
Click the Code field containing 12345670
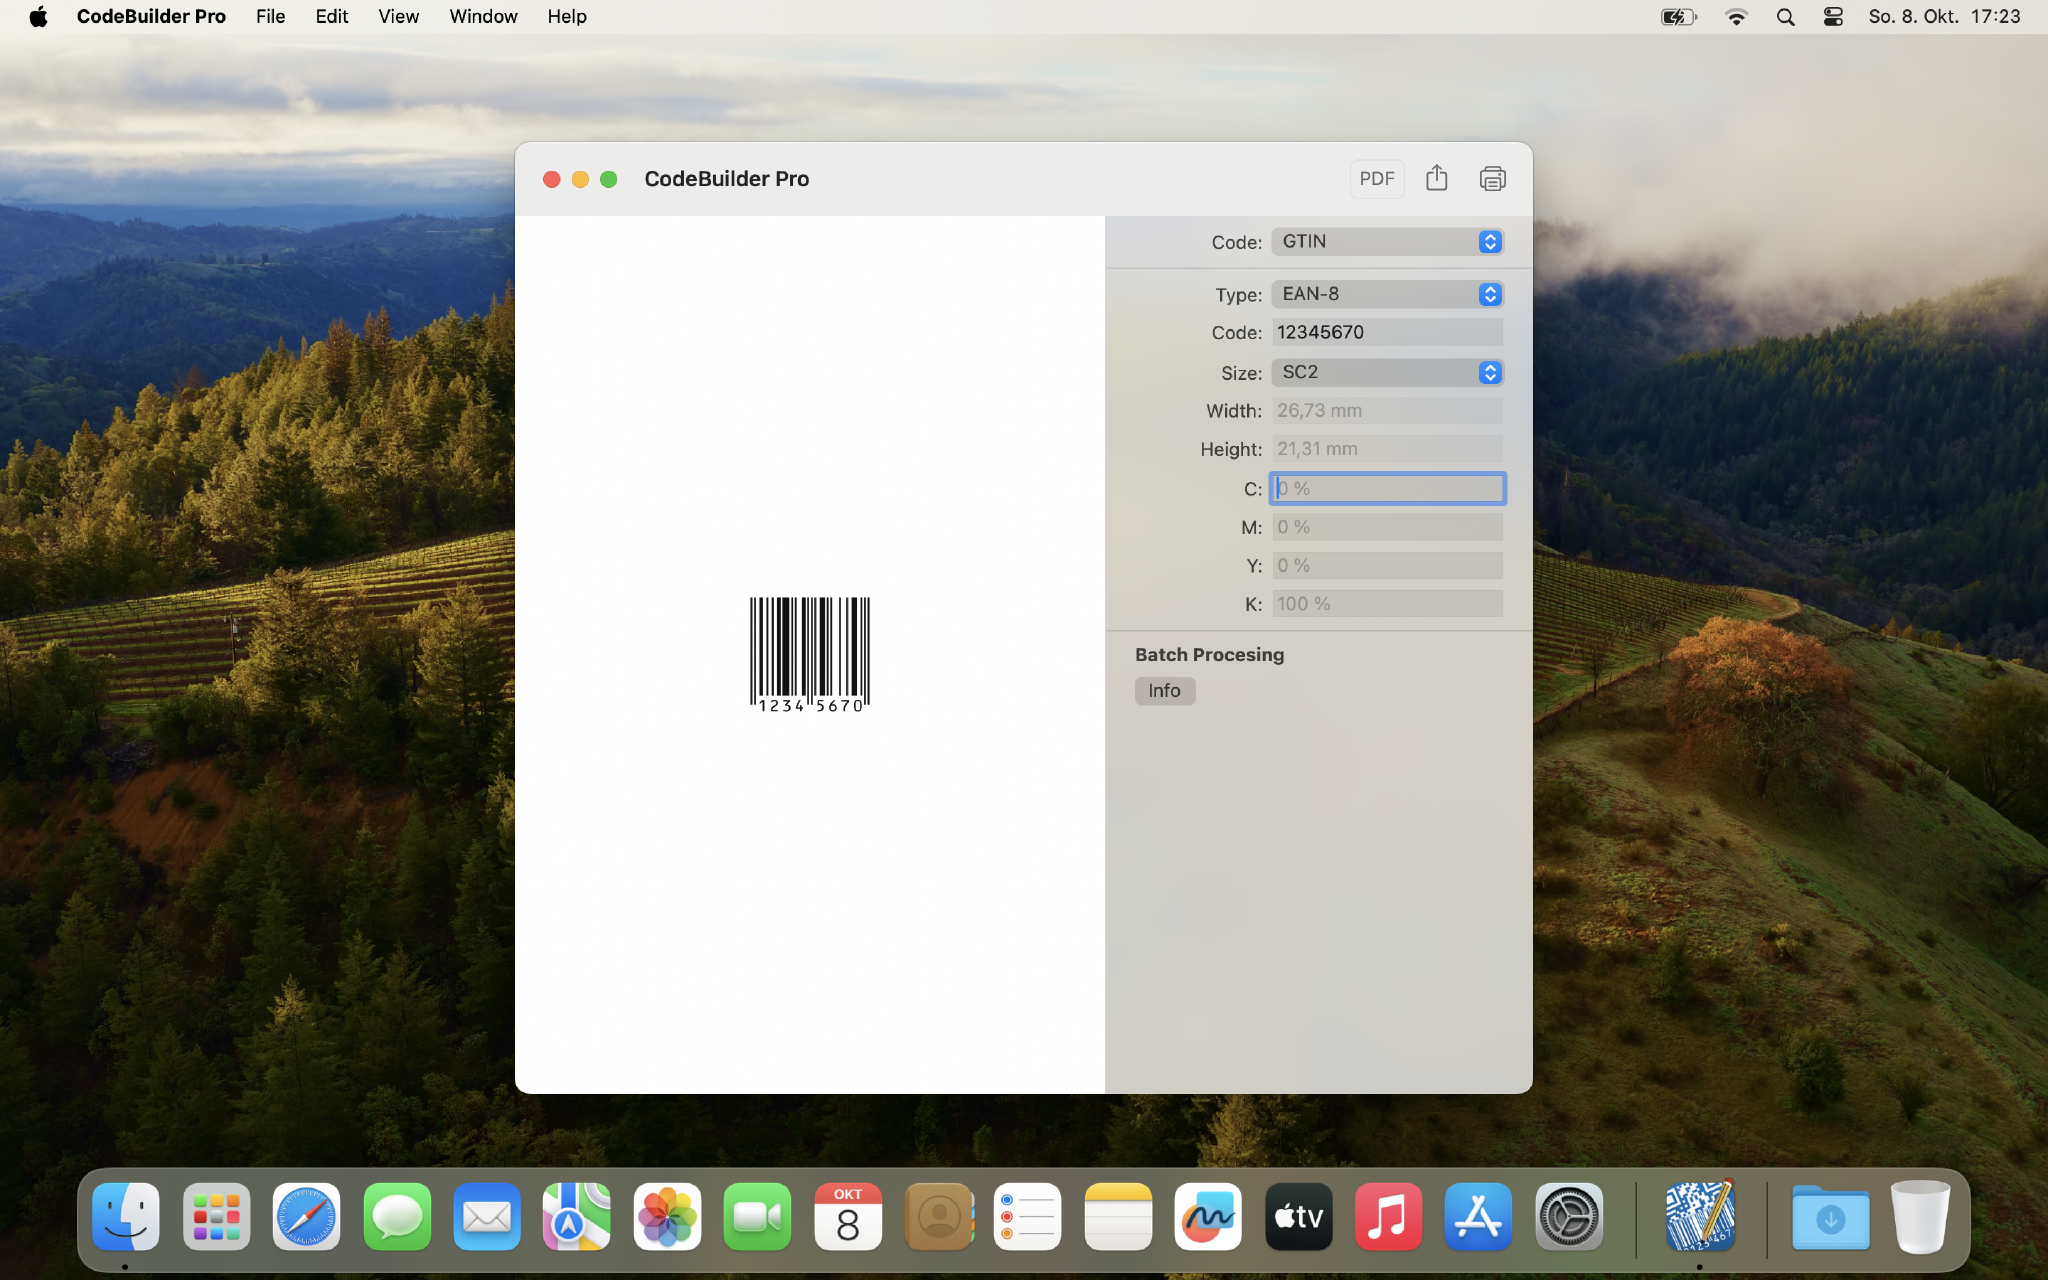1388,332
